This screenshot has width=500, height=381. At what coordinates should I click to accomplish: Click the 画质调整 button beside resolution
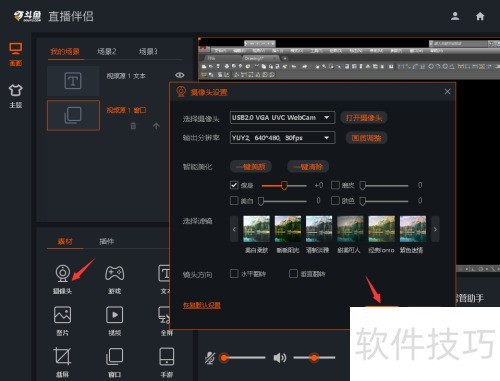click(366, 138)
